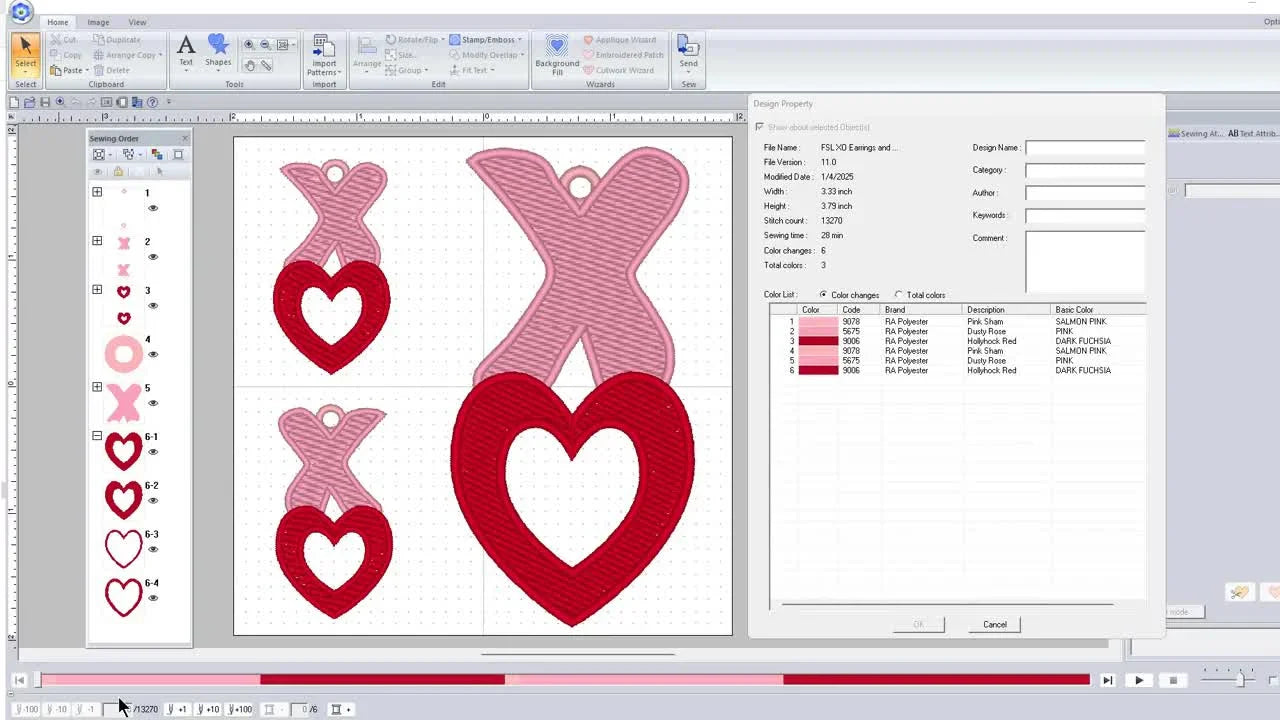Open the Paste dropdown menu
The width and height of the screenshot is (1280, 720).
85,70
